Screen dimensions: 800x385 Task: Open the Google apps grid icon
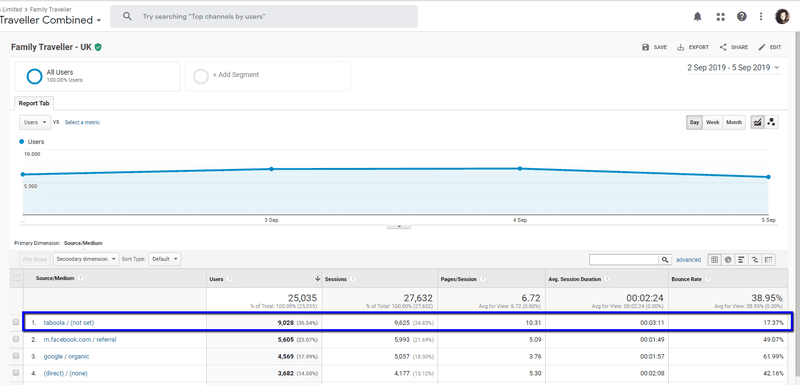pos(720,17)
